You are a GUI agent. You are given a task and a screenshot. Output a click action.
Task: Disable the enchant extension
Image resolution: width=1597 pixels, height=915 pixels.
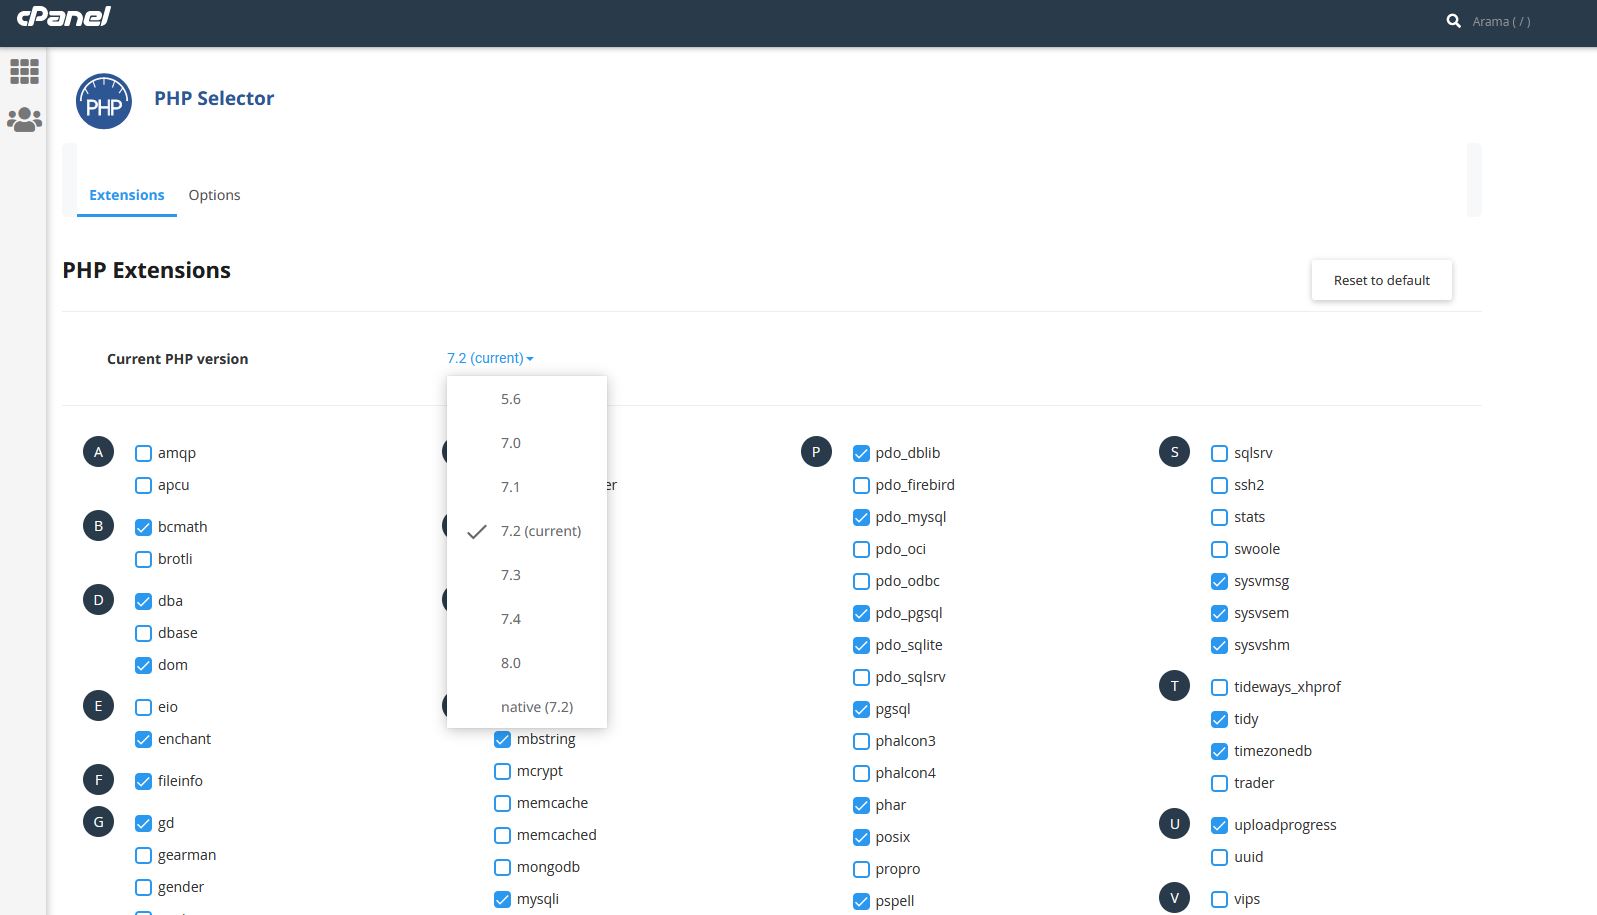coord(143,739)
